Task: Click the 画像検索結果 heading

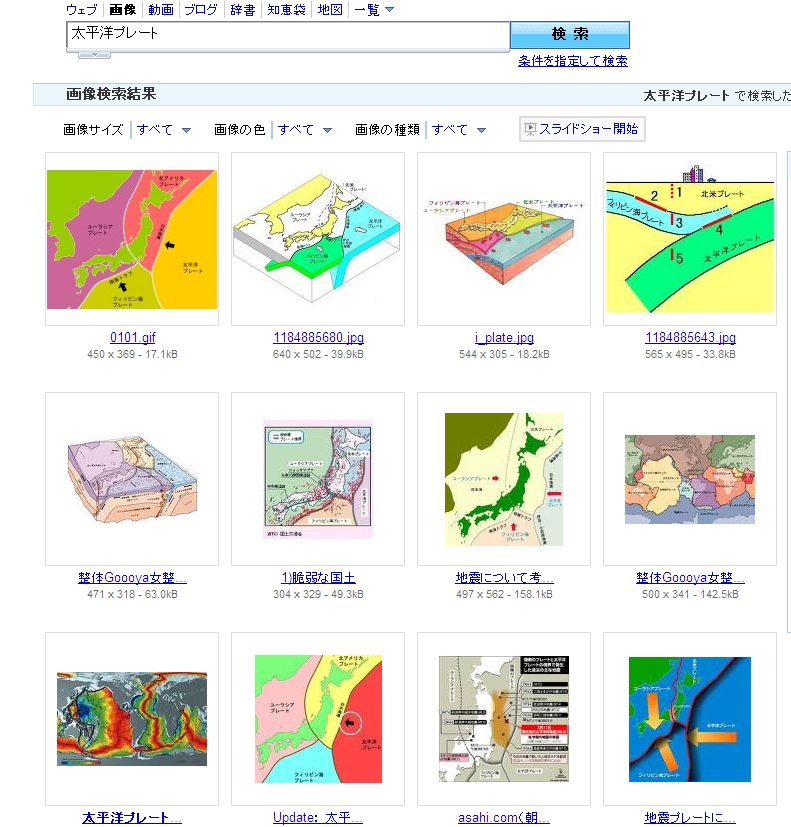Action: pos(111,94)
